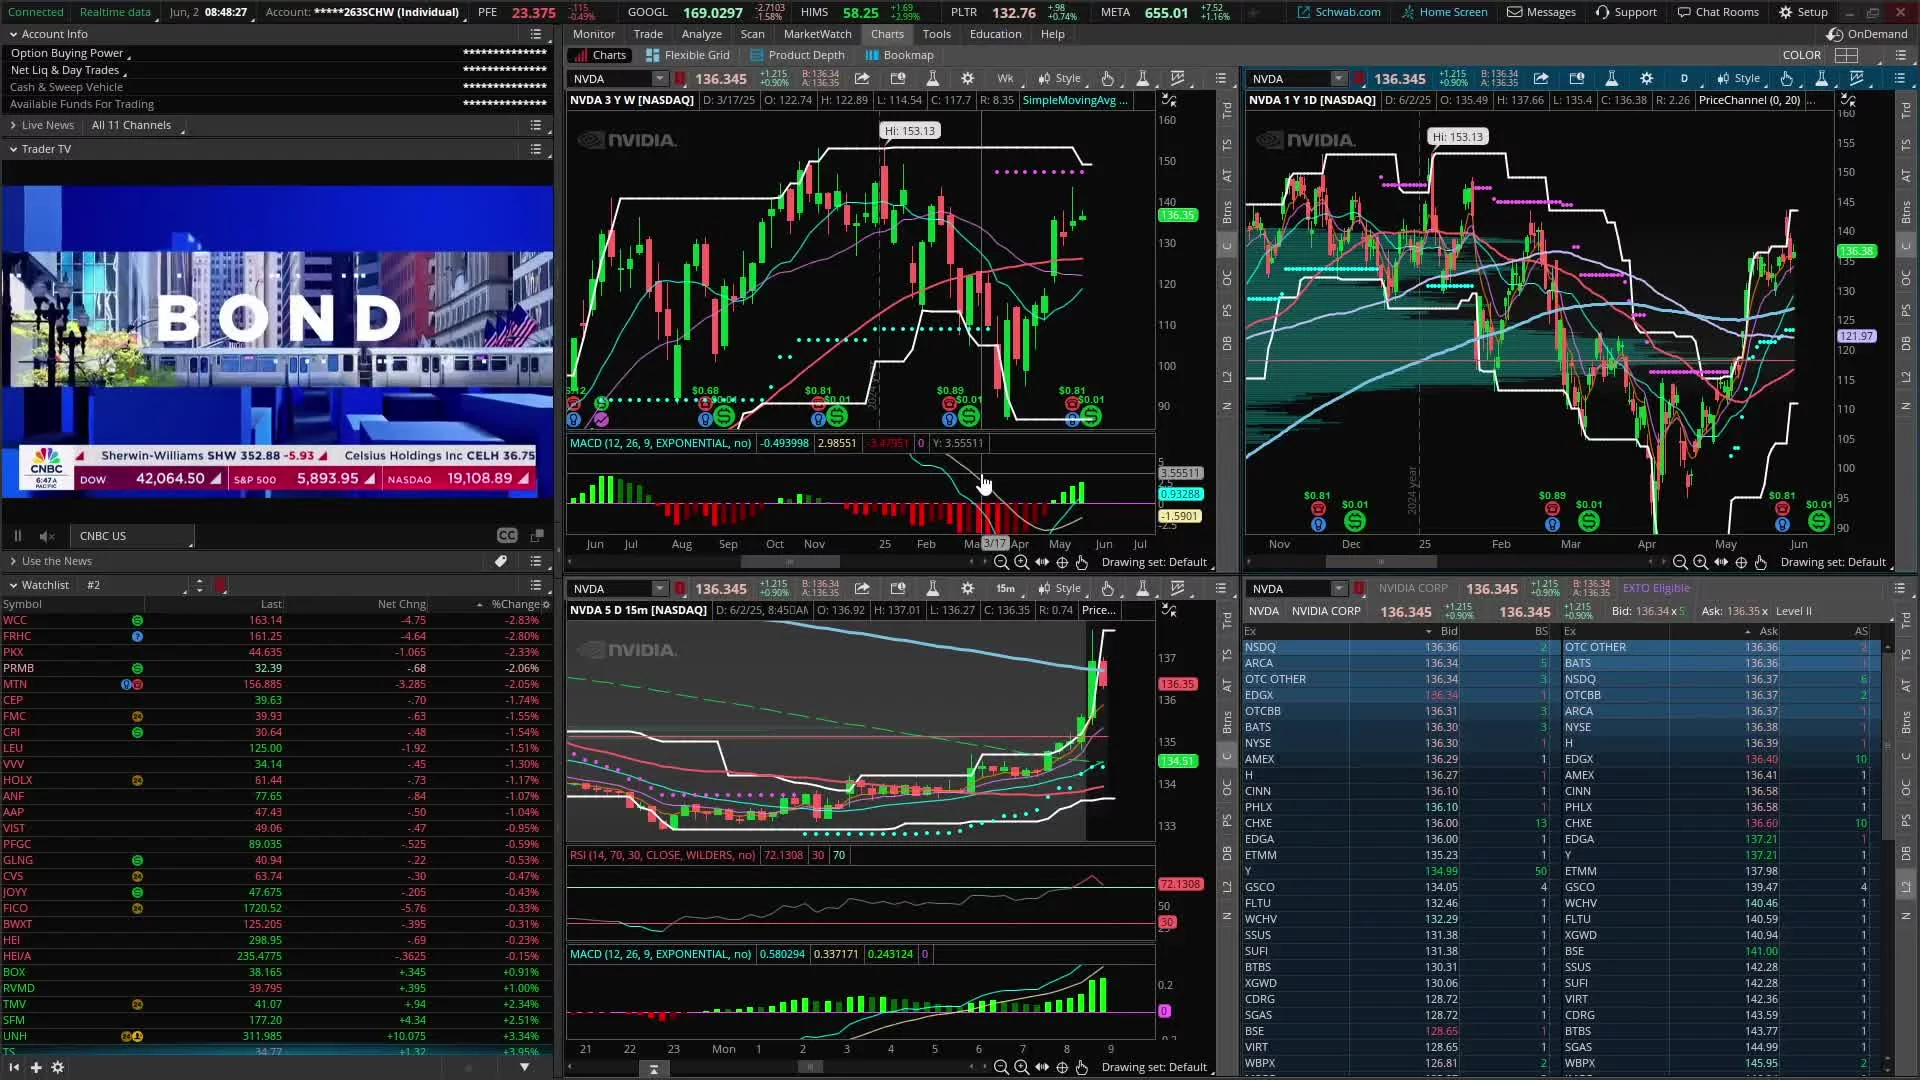Select crosshair pan tool under NVDA daily chart
Viewport: 1920px width, 1080px height.
pyautogui.click(x=1741, y=562)
